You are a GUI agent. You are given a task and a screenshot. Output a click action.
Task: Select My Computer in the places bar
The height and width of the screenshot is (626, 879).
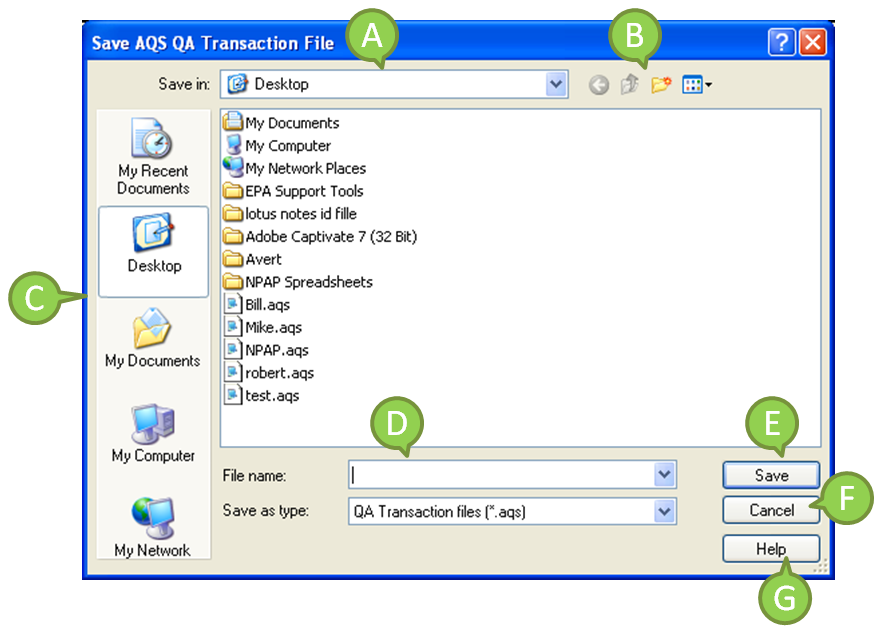(x=153, y=434)
